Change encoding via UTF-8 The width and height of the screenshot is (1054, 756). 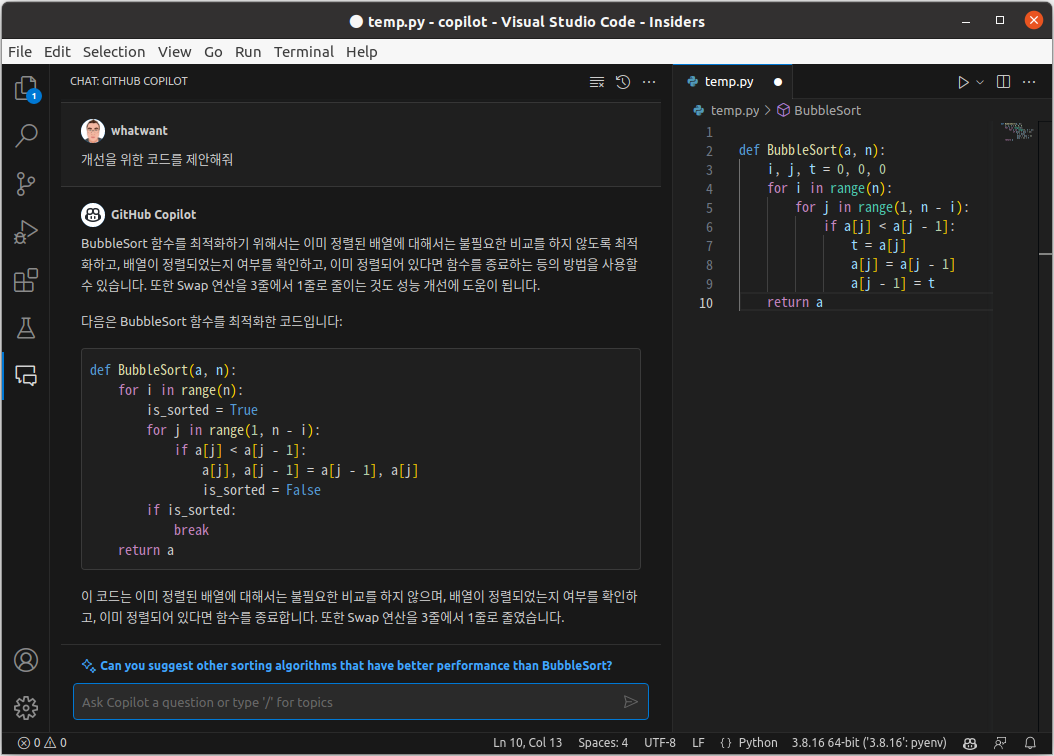659,743
